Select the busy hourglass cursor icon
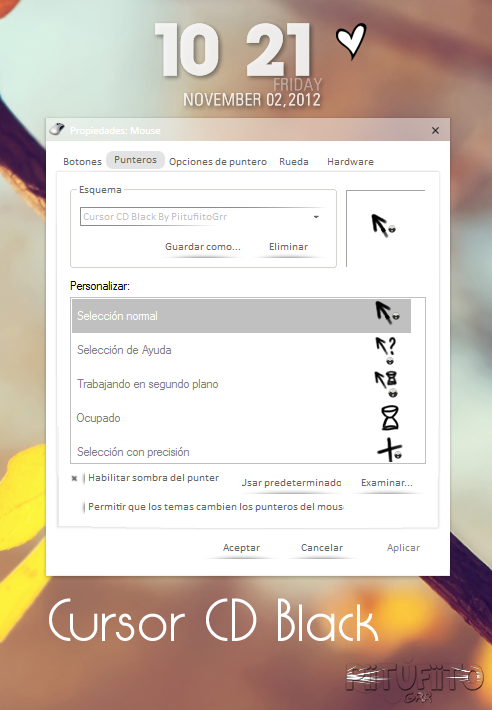The height and width of the screenshot is (710, 492). pyautogui.click(x=390, y=418)
